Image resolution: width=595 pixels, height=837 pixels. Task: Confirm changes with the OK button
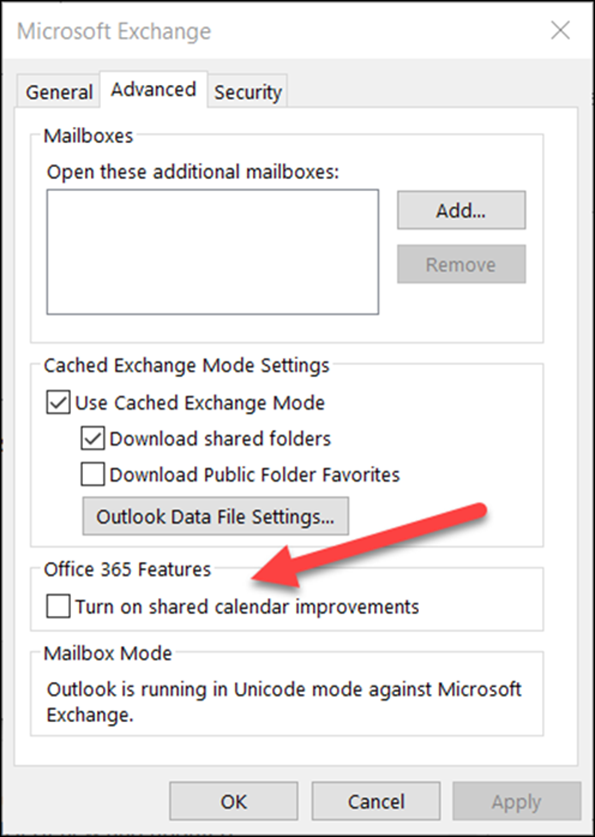[233, 801]
